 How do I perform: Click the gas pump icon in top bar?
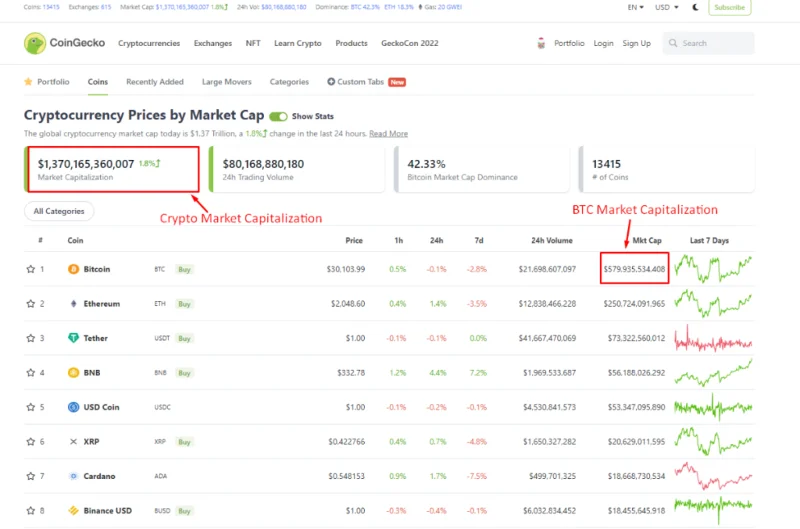tap(420, 7)
